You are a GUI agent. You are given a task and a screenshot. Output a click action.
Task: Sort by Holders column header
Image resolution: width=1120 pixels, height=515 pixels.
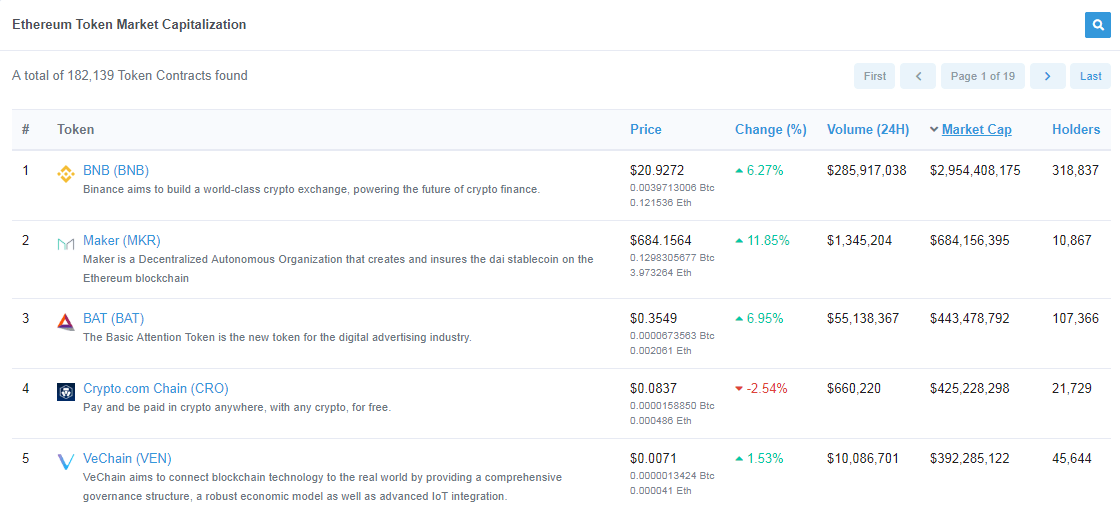click(1075, 129)
